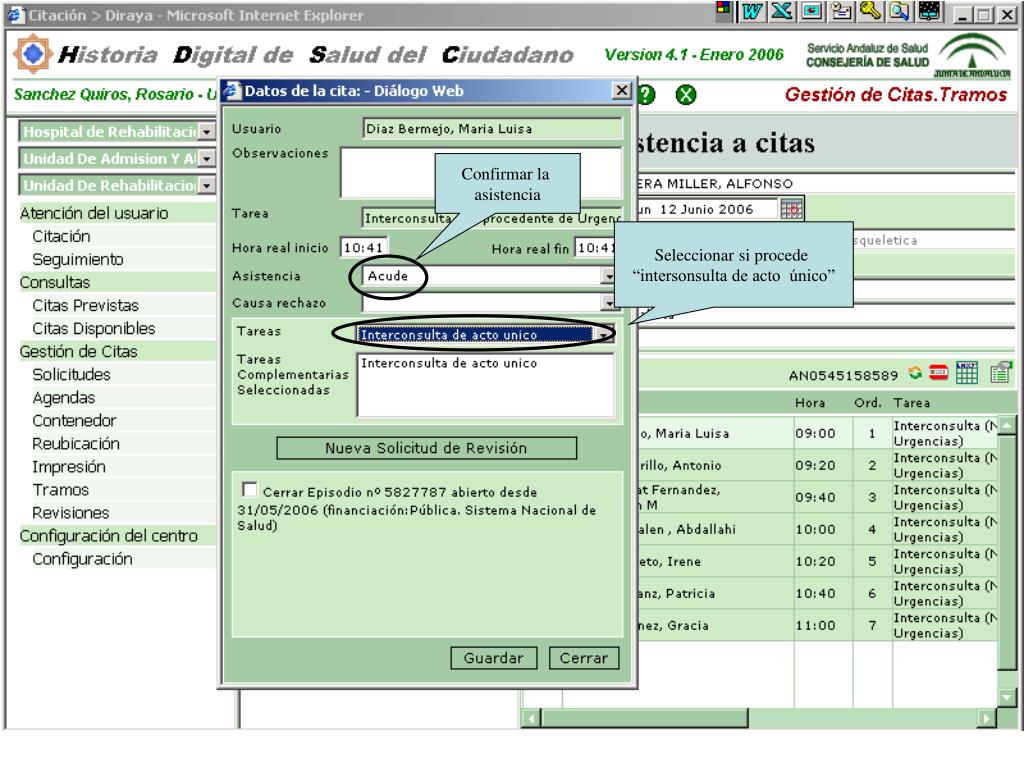
Task: Open Citas Previstas in the sidebar
Action: (x=88, y=305)
